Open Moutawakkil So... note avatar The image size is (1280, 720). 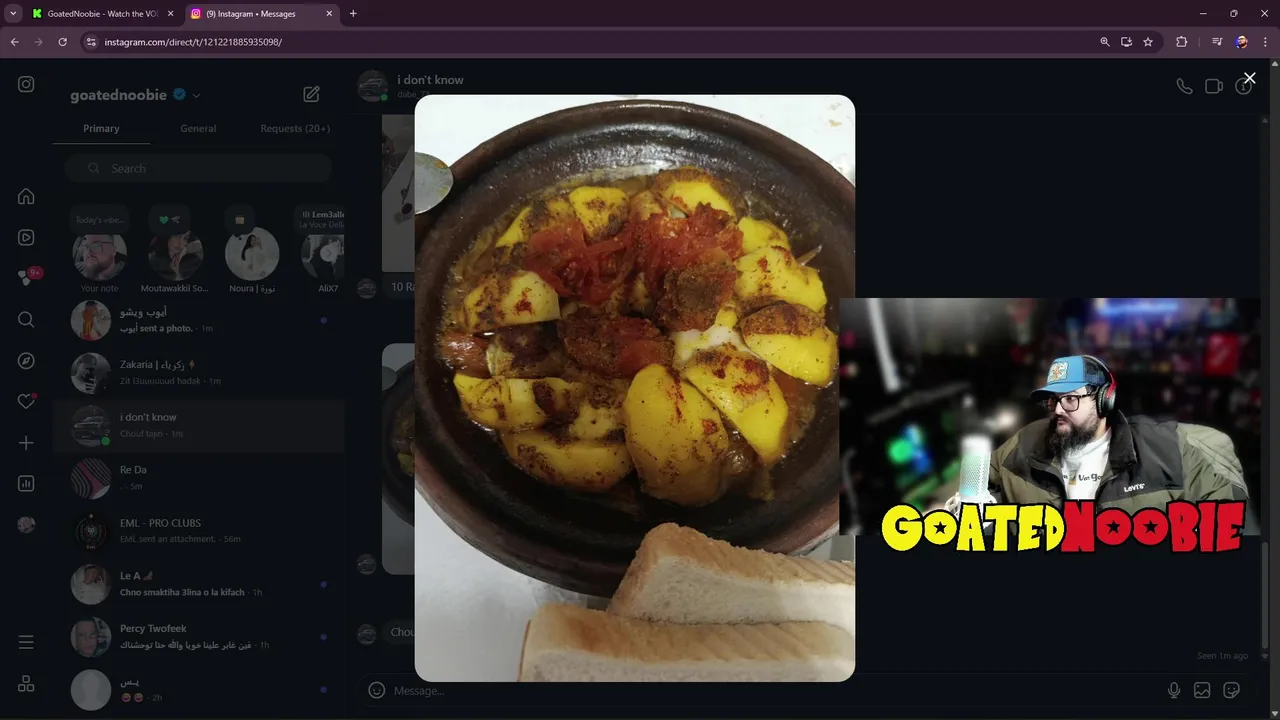click(175, 254)
